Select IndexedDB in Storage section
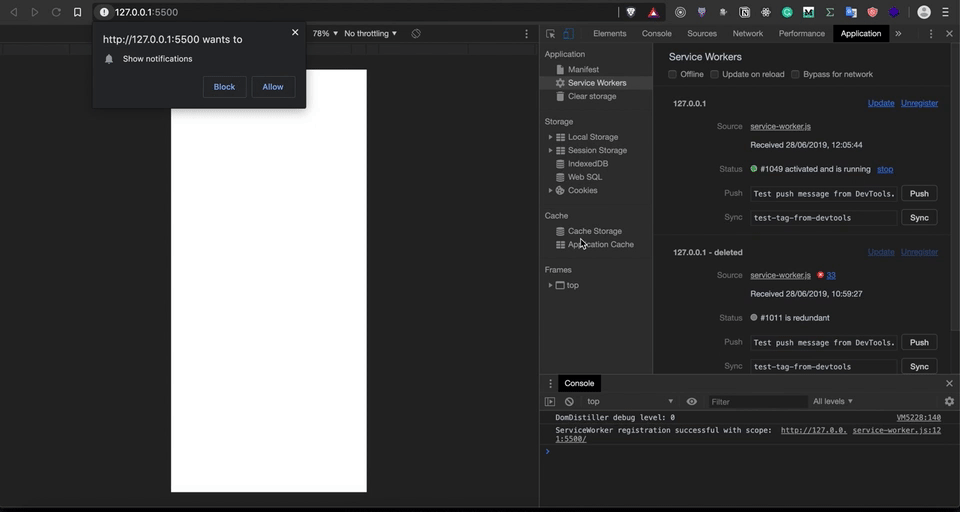 point(588,164)
